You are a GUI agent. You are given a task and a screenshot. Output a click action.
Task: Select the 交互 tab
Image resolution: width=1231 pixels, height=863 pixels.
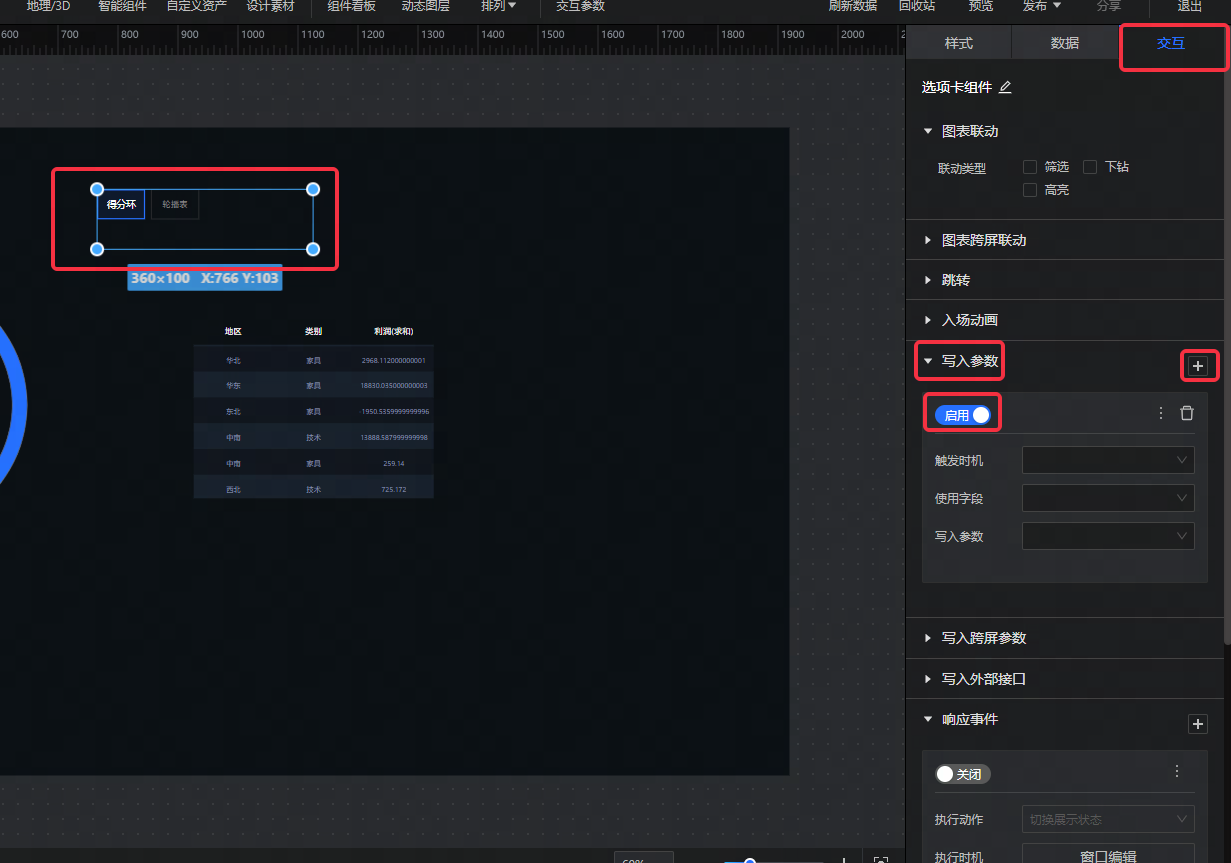(x=1171, y=43)
